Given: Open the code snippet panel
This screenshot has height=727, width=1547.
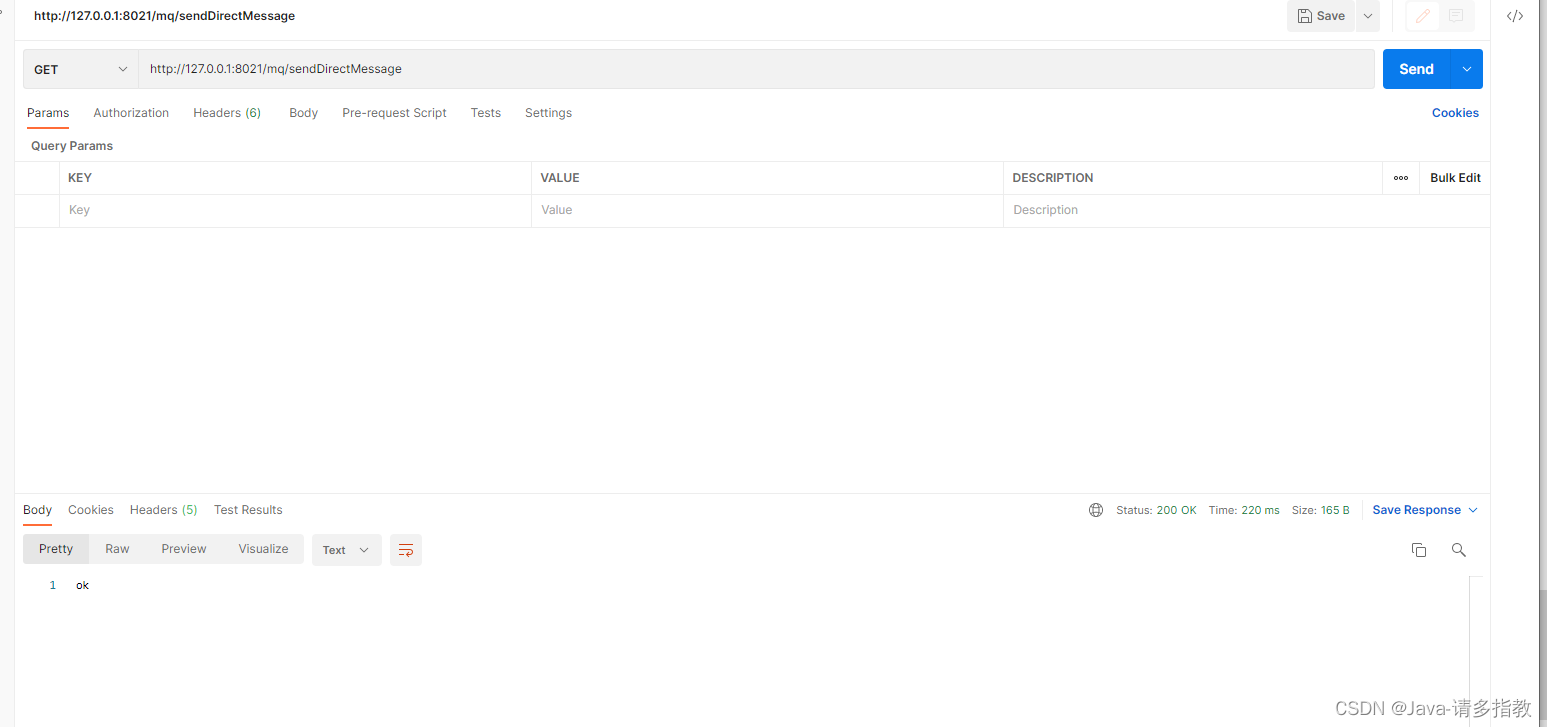Looking at the screenshot, I should (x=1514, y=16).
